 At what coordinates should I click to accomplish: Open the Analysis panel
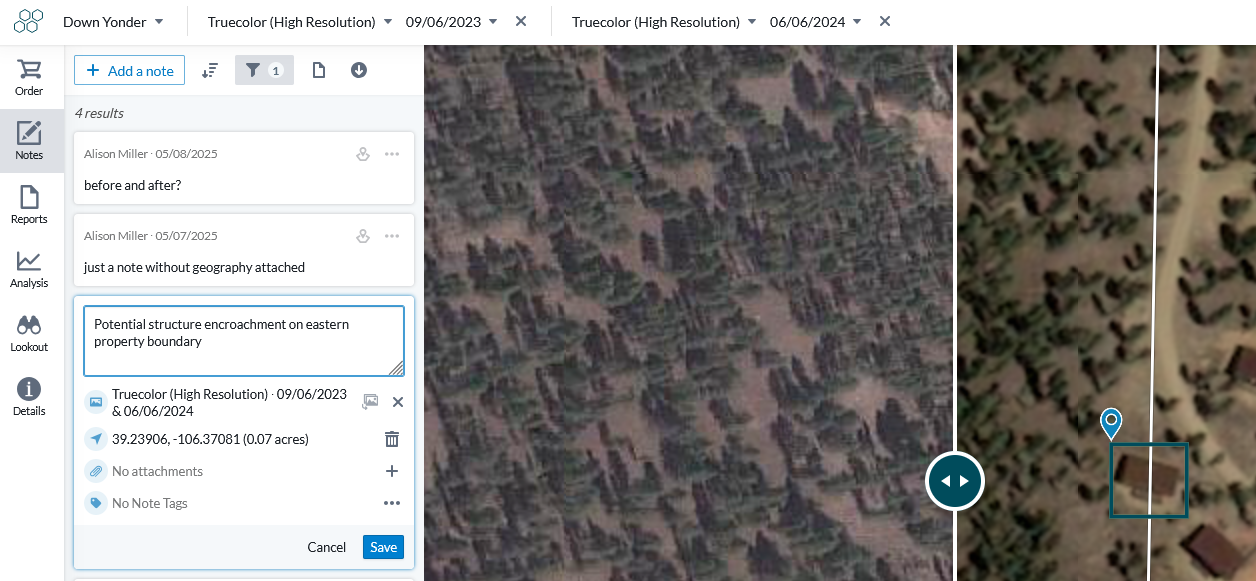coord(29,269)
